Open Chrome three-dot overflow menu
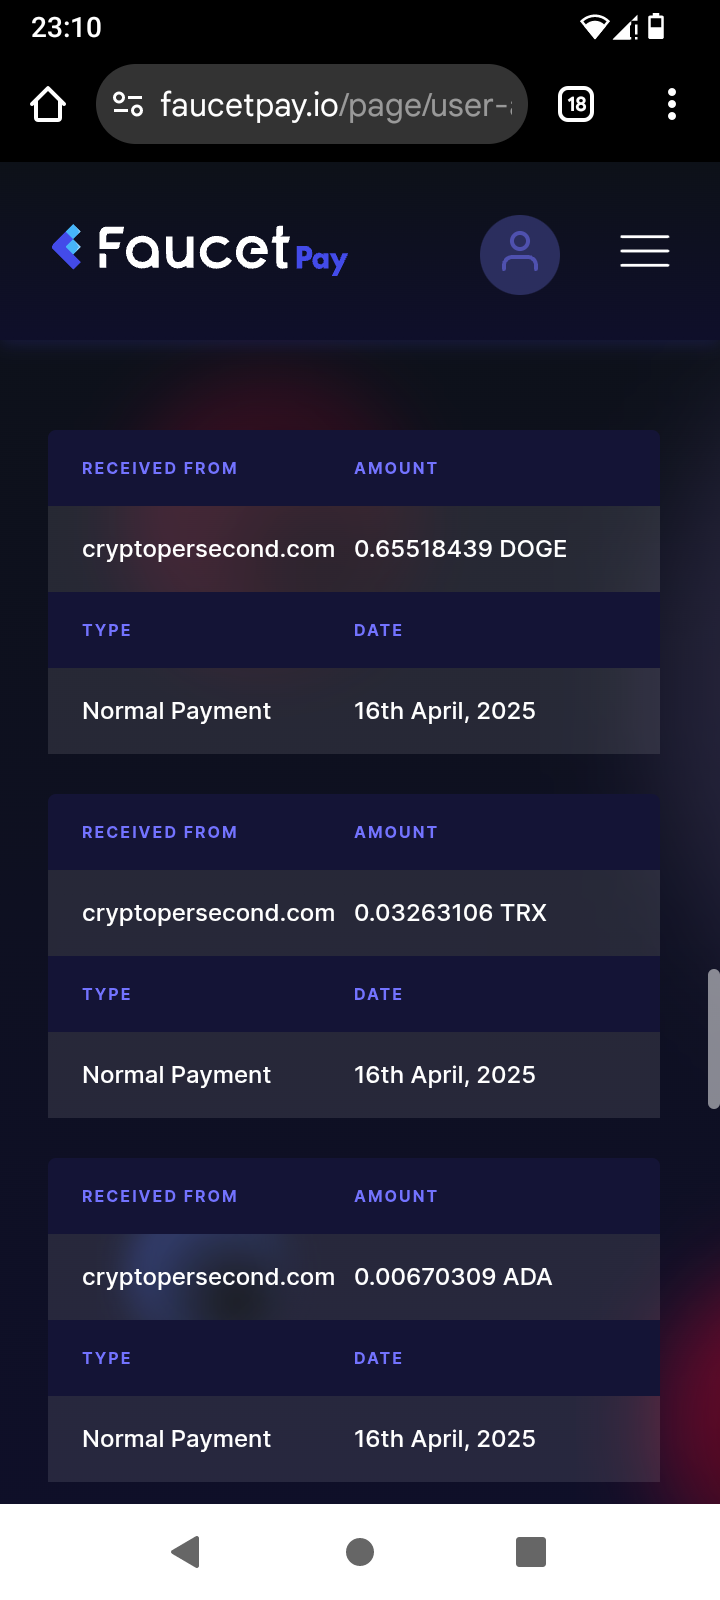 672,104
